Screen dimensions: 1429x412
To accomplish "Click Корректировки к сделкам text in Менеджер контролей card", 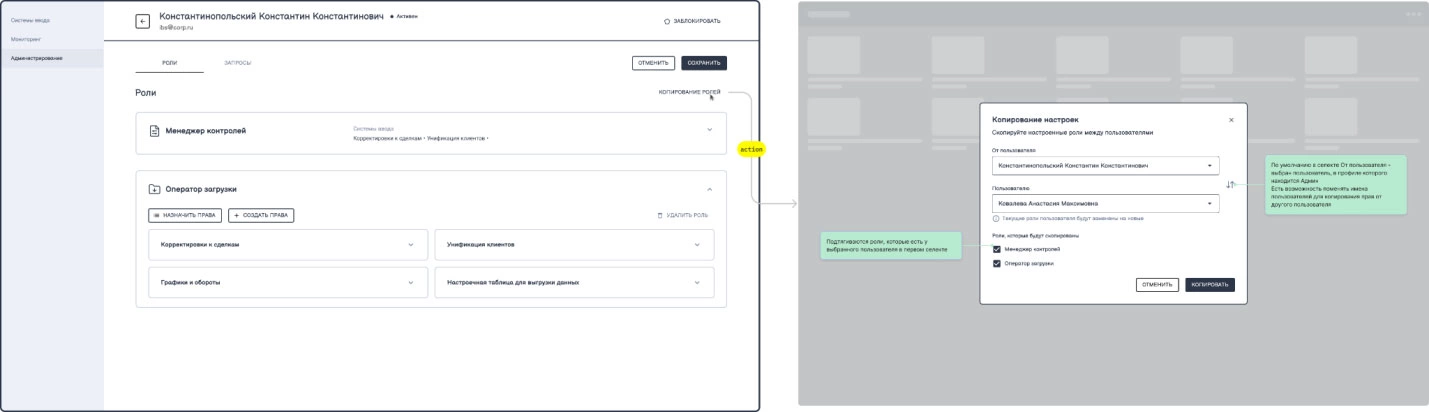I will tap(388, 138).
